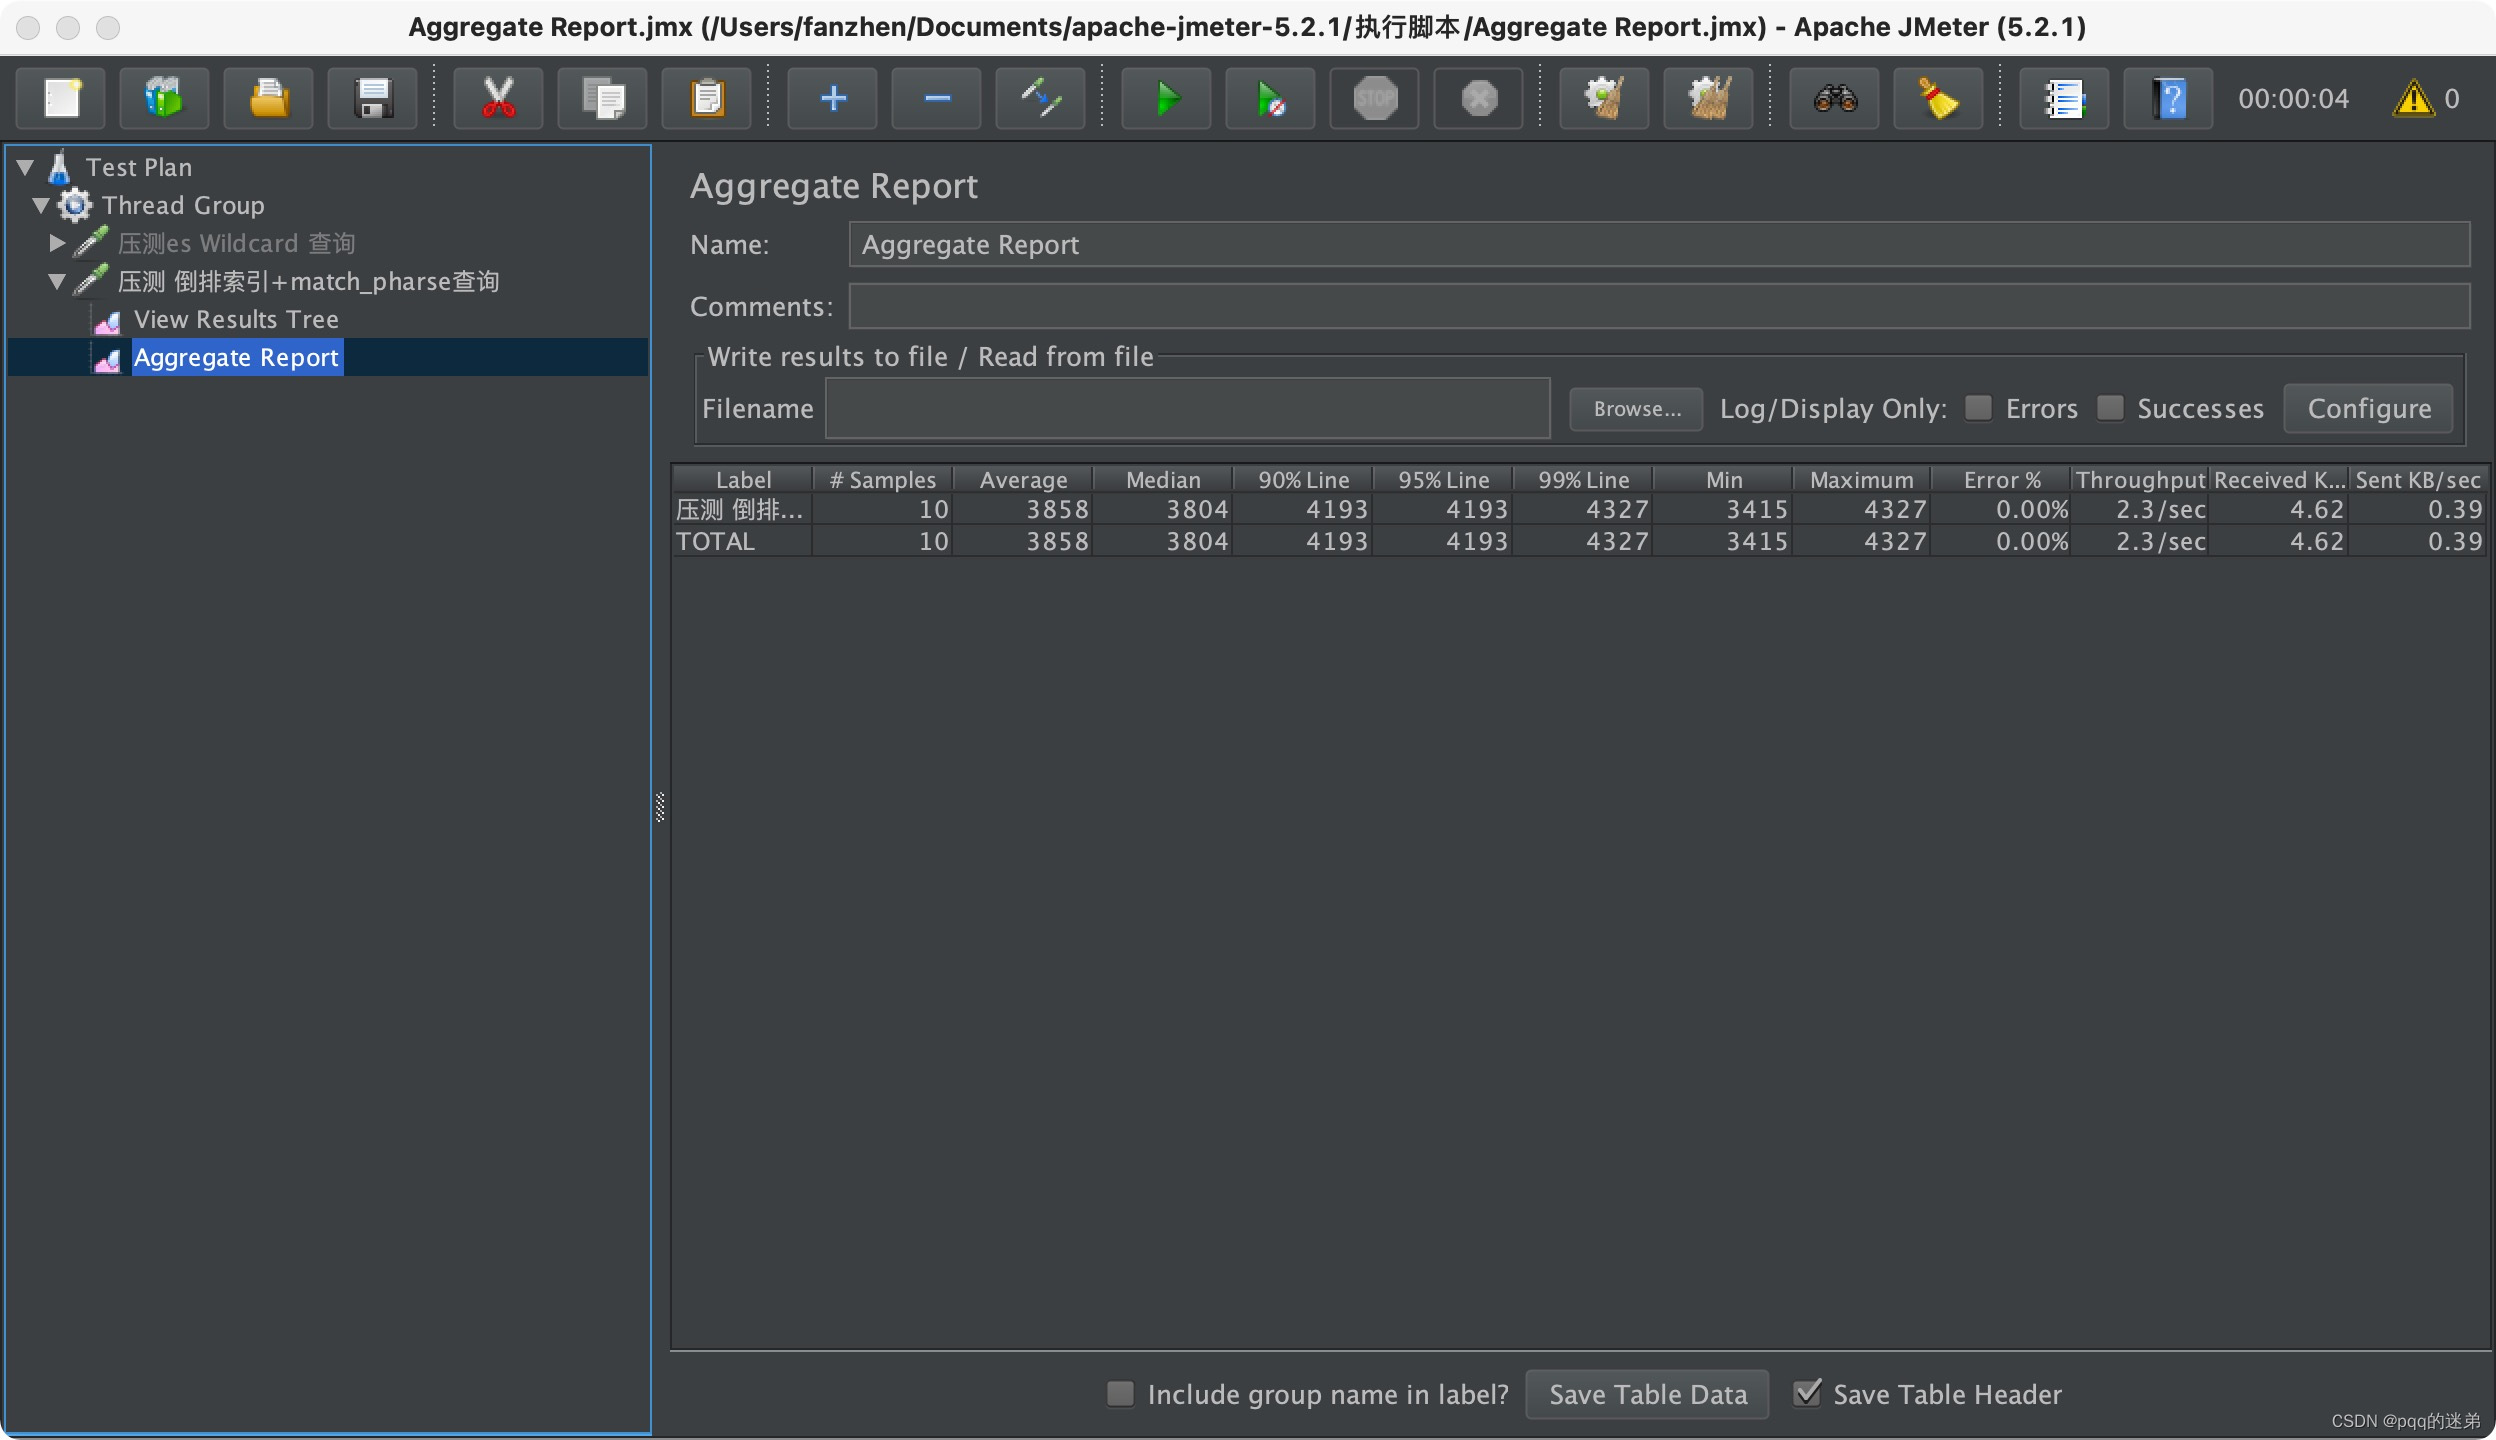The width and height of the screenshot is (2496, 1440).
Task: Click the Shutdown threads icon
Action: (1479, 98)
